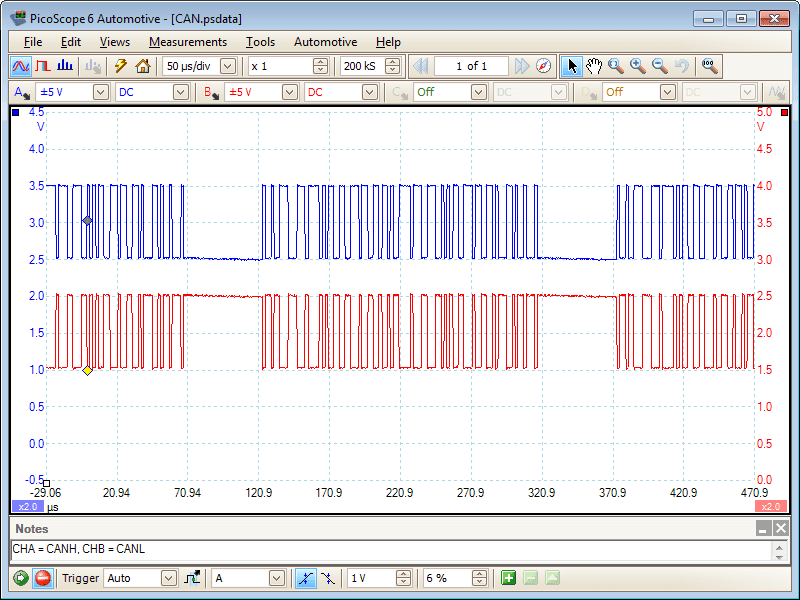This screenshot has width=800, height=600.
Task: Open trigger source channel A dropdown
Action: click(x=277, y=578)
